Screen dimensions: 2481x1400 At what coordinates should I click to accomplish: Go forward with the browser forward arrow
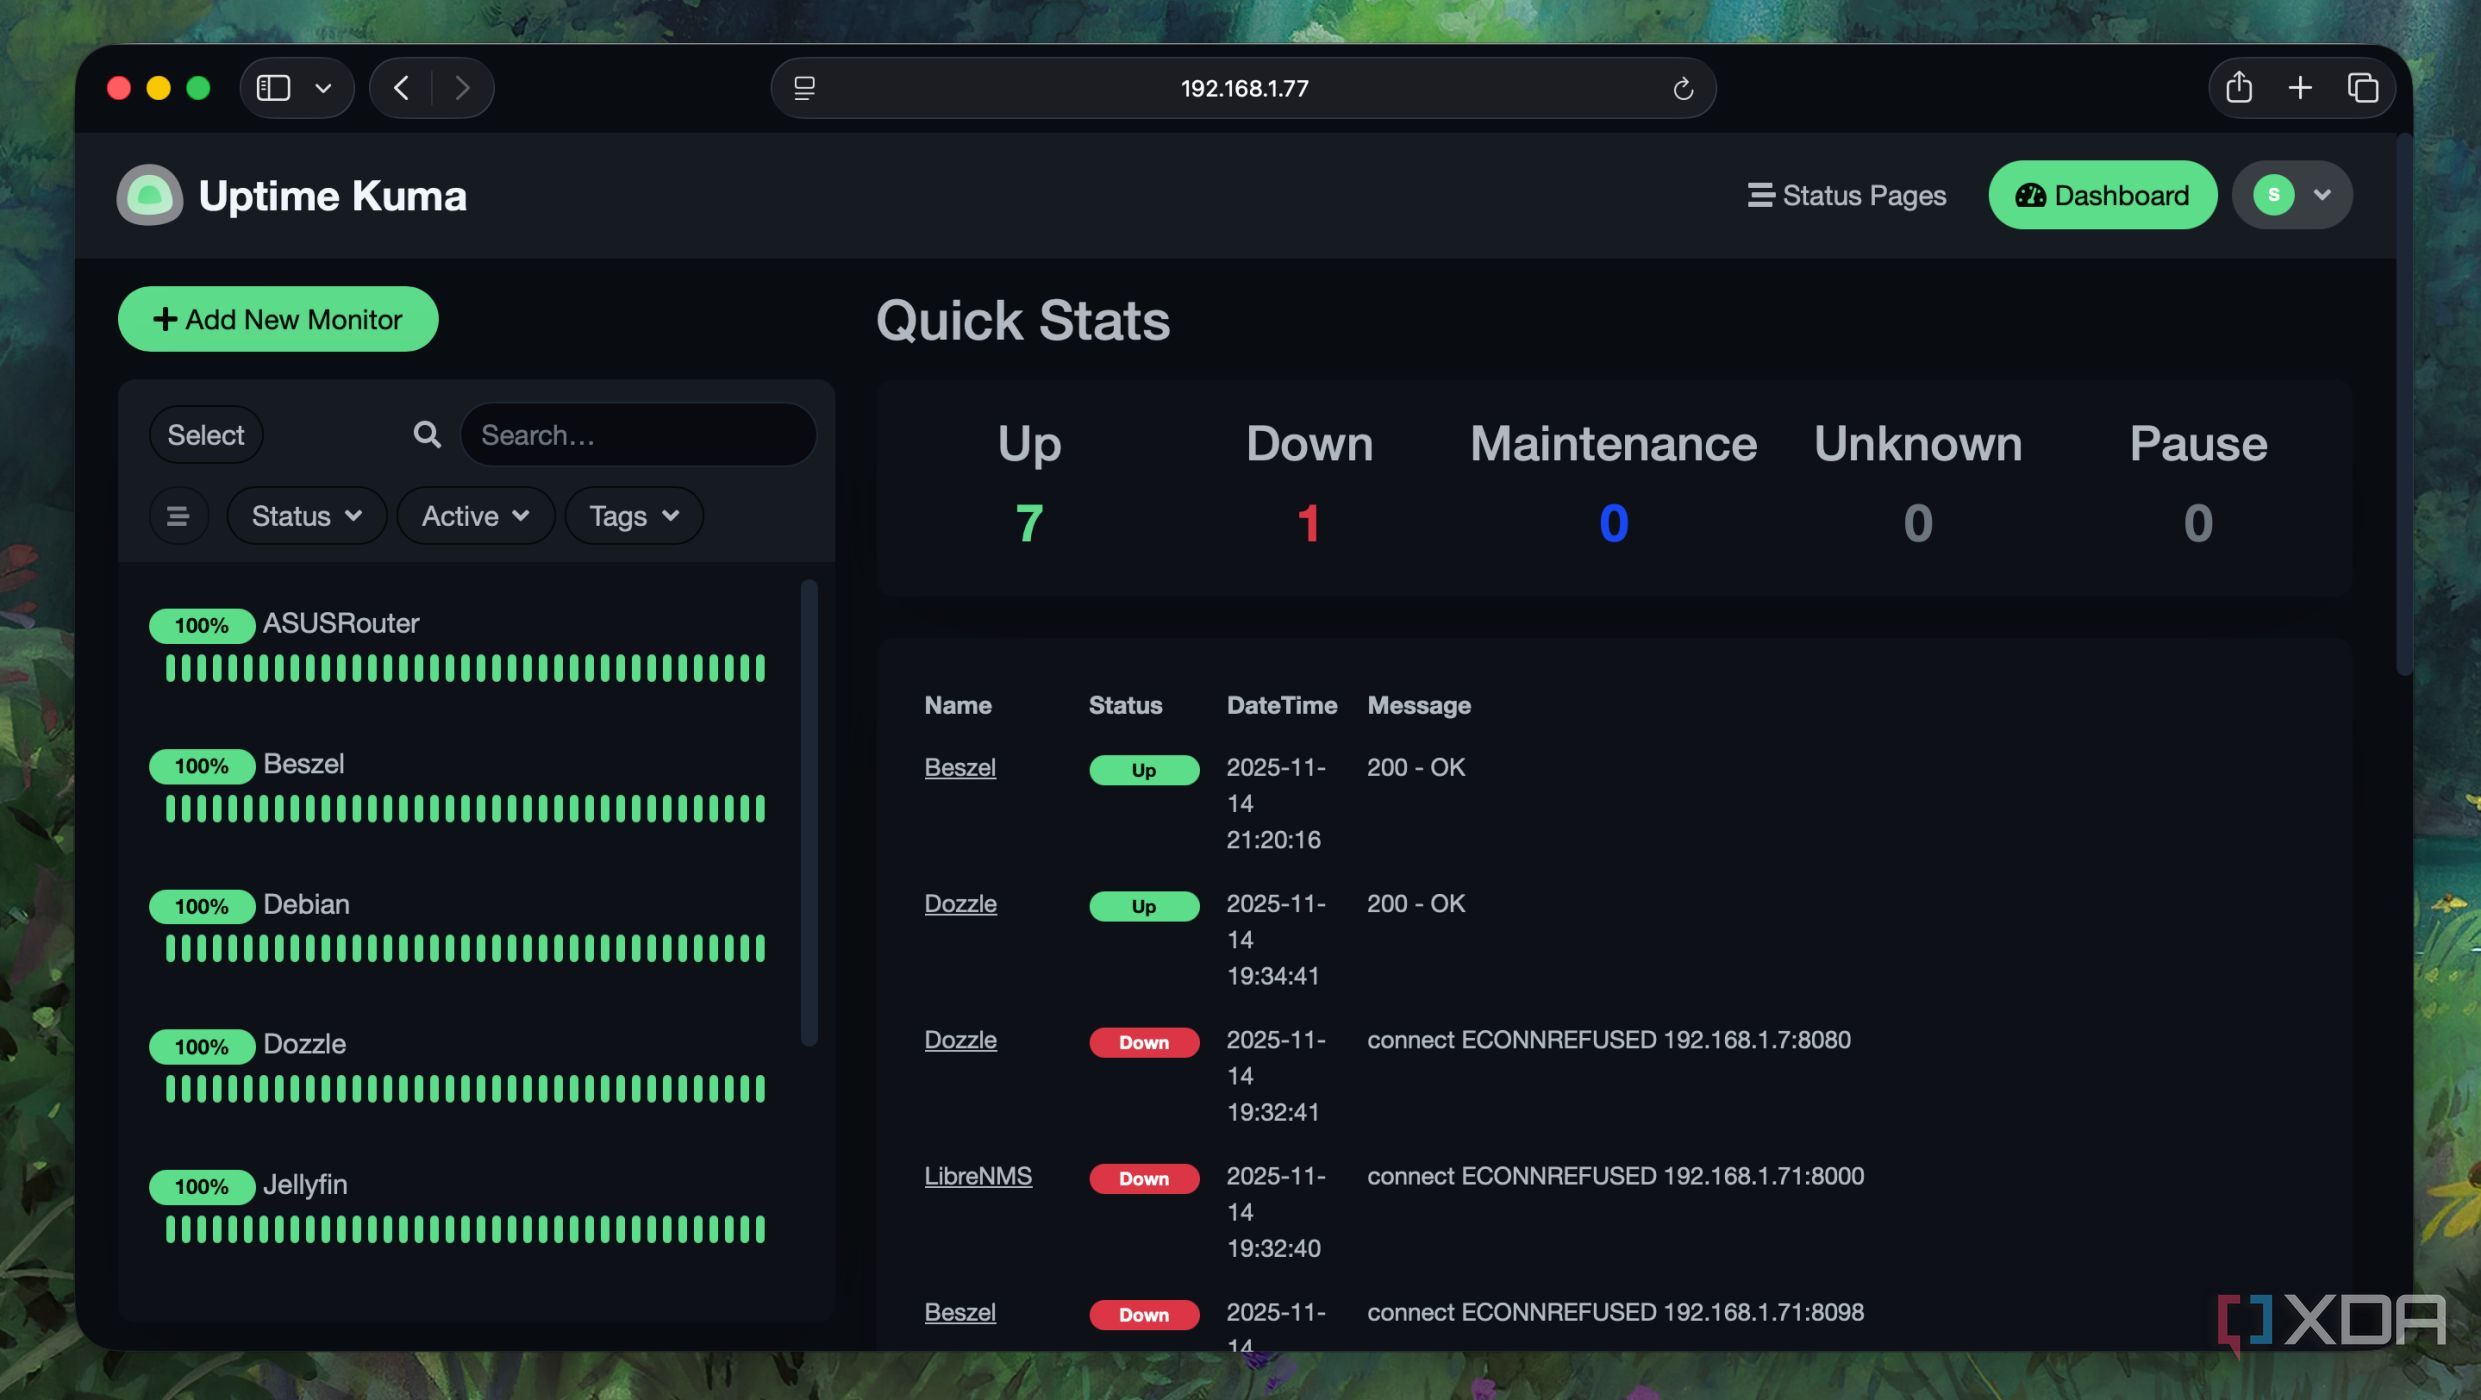click(462, 88)
